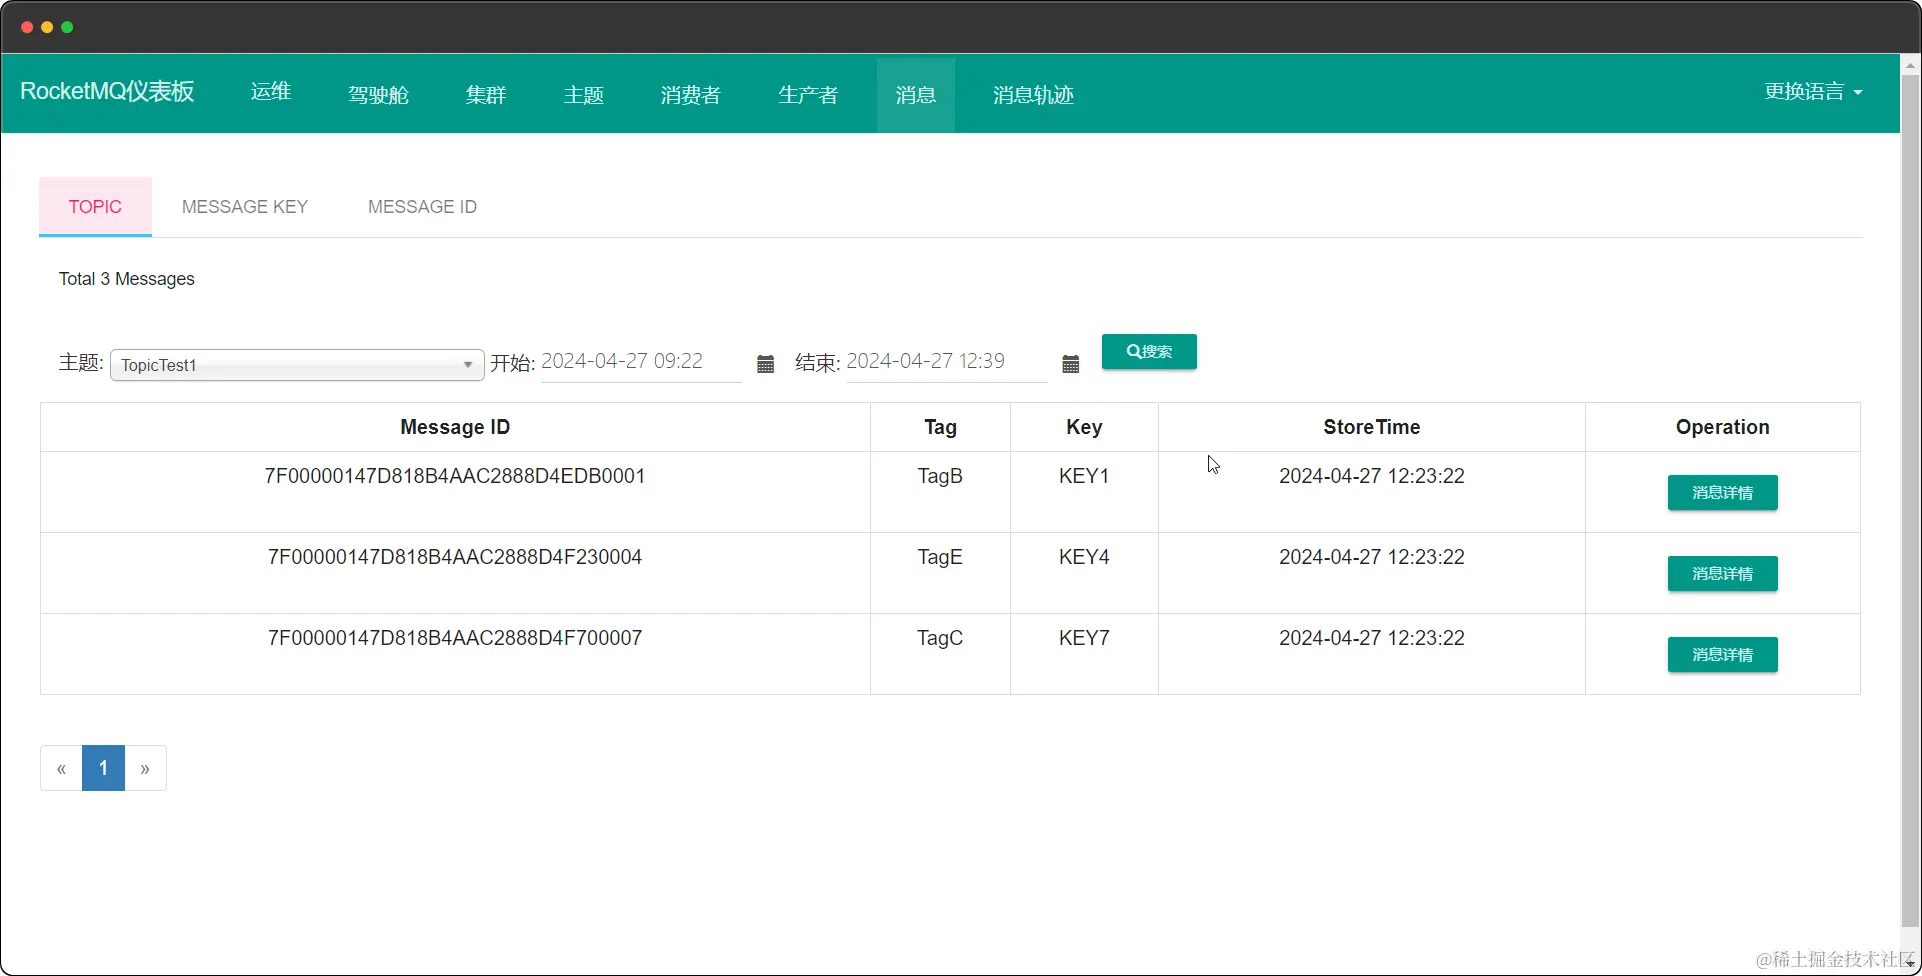Select message ID ending in F230004
Image resolution: width=1922 pixels, height=976 pixels.
pyautogui.click(x=455, y=557)
